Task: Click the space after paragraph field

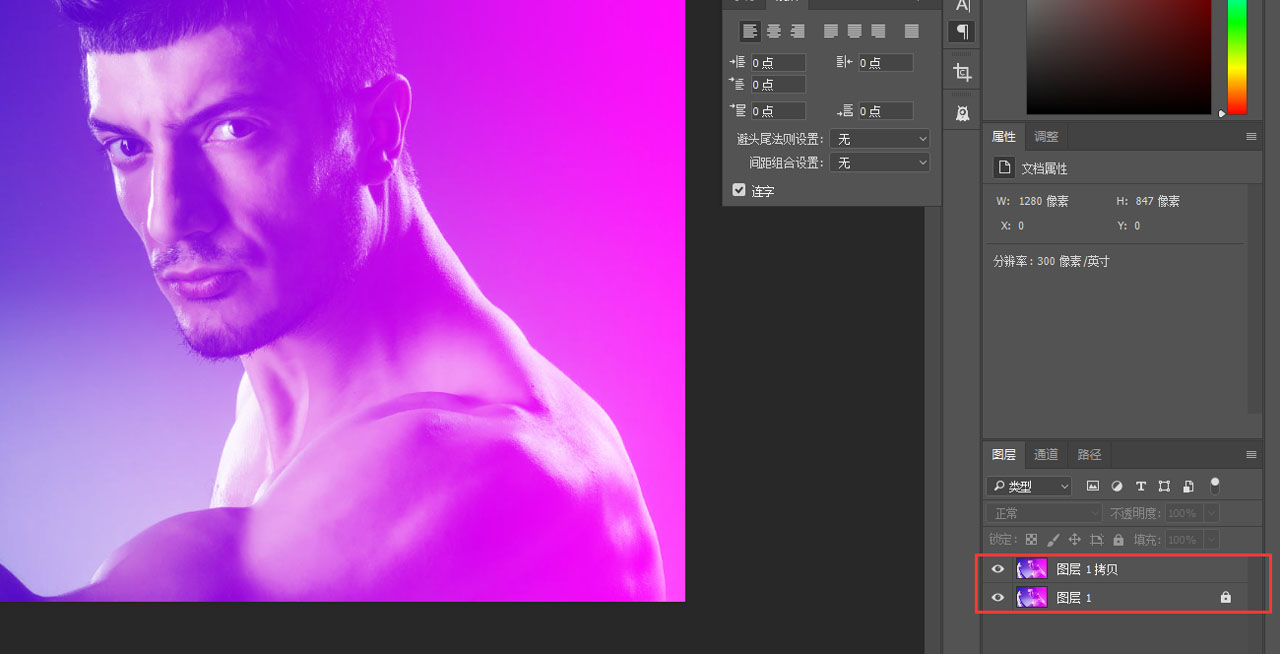Action: (x=886, y=111)
